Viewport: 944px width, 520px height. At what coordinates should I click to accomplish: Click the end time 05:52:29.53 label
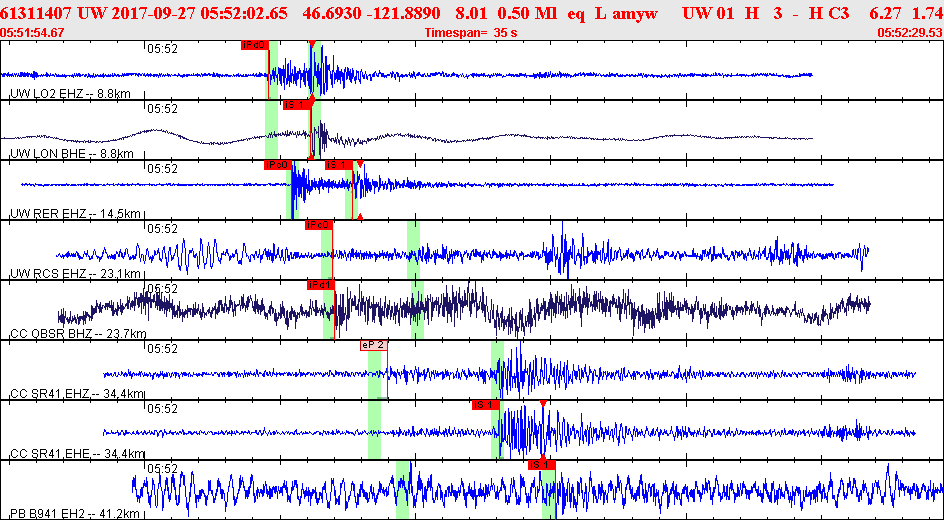click(x=909, y=33)
